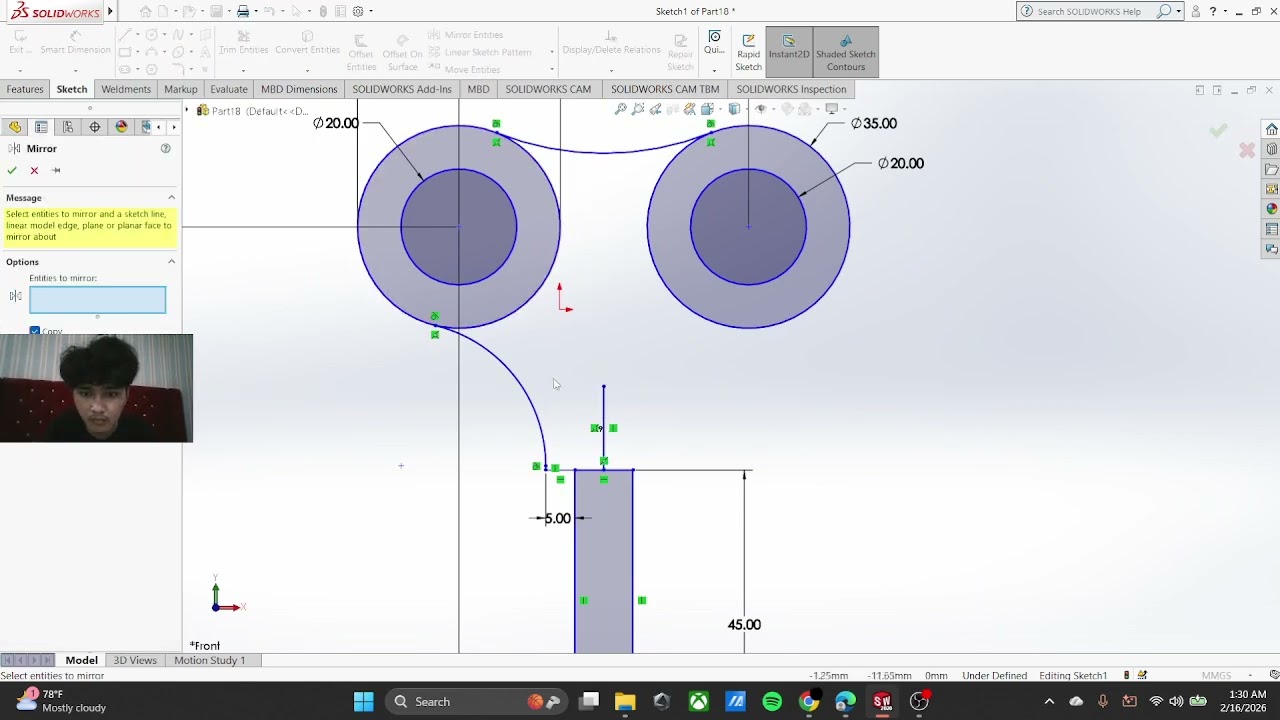Image resolution: width=1280 pixels, height=720 pixels.
Task: Click the Zoom to Area icon
Action: (638, 109)
